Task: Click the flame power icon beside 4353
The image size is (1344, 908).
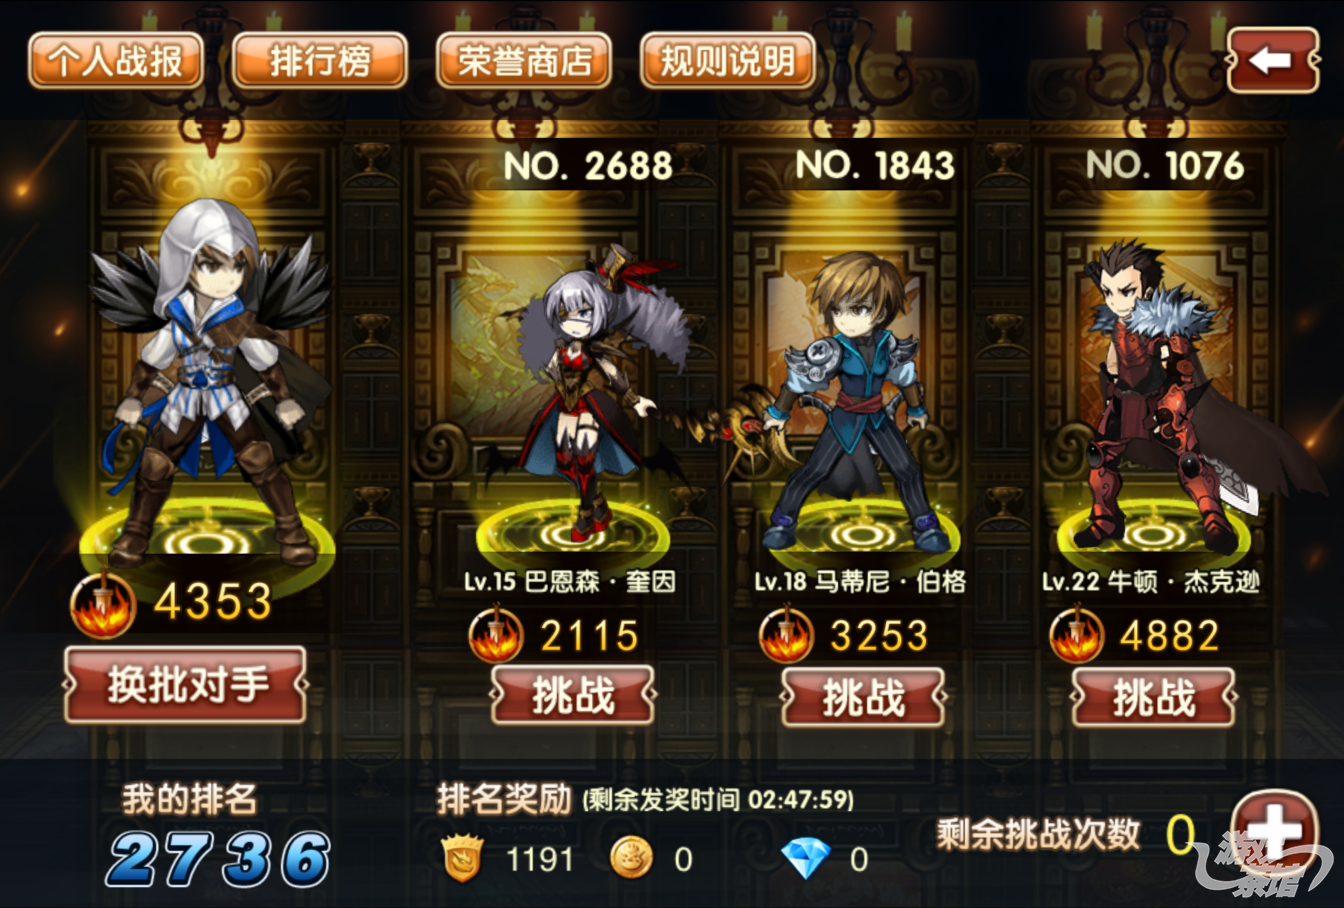Action: point(103,605)
